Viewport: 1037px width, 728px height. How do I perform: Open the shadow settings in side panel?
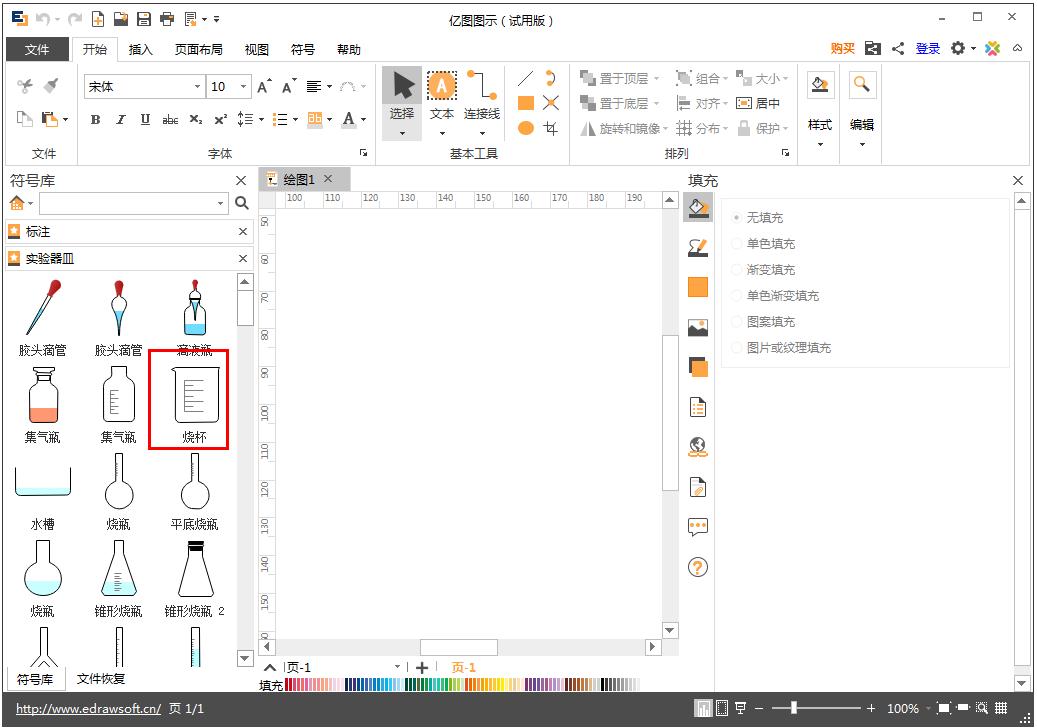(x=698, y=367)
